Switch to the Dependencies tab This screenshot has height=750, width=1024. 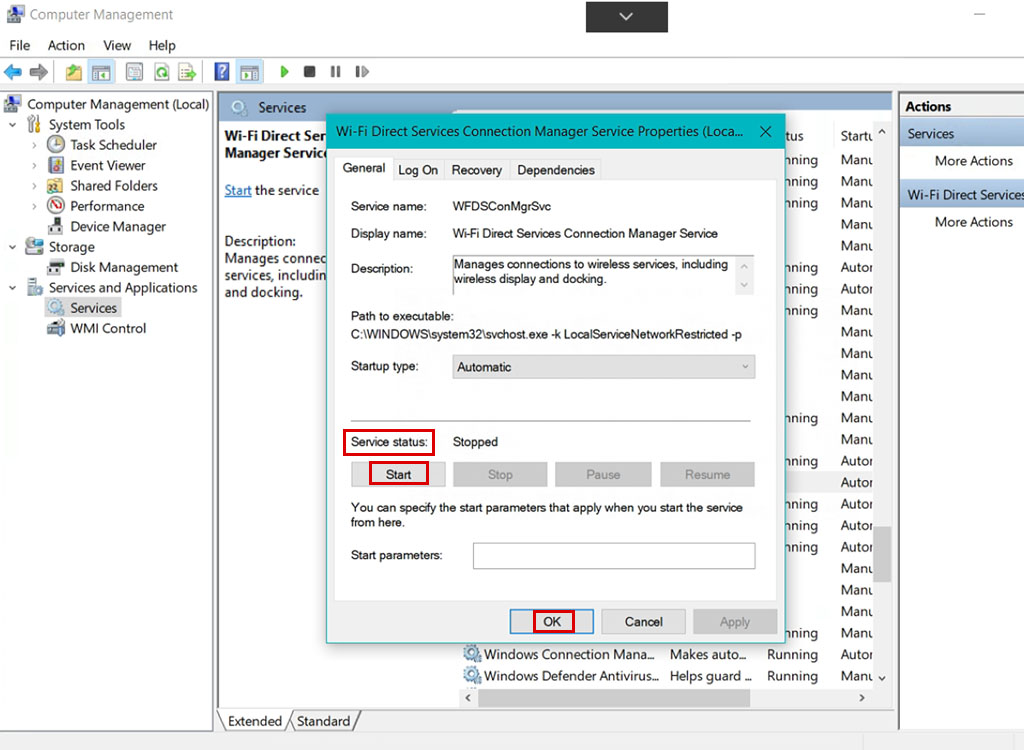(556, 170)
